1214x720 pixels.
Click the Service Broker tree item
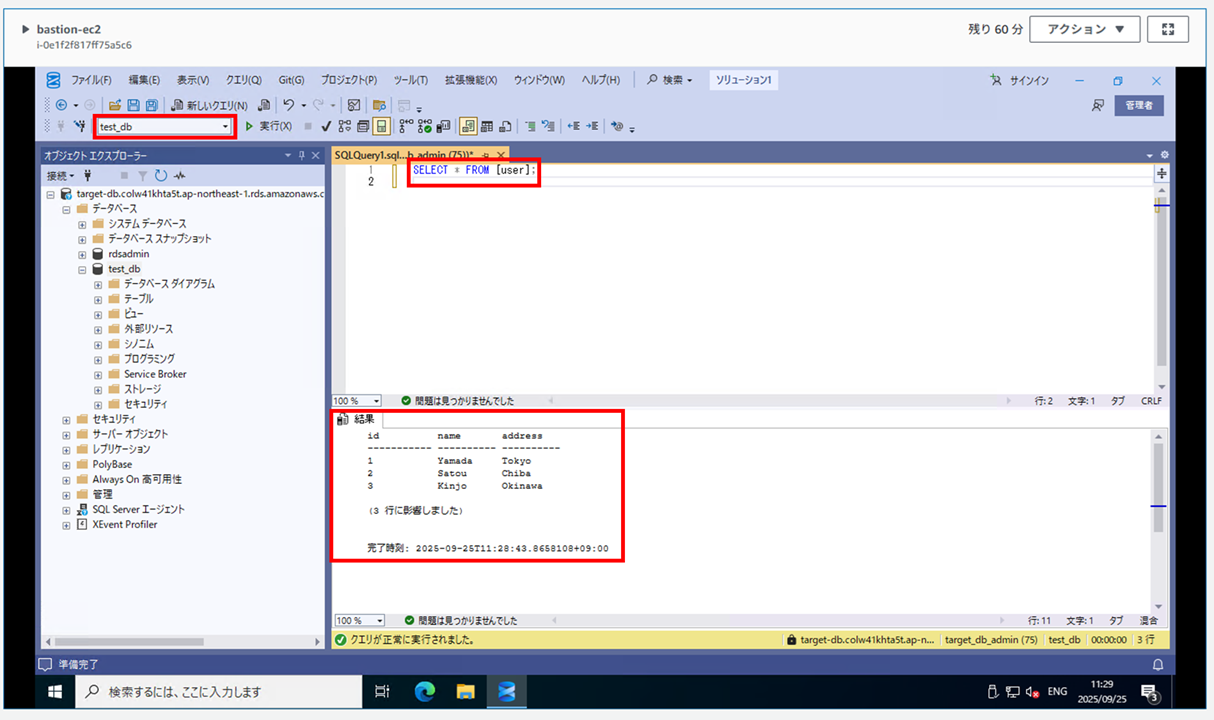click(155, 374)
